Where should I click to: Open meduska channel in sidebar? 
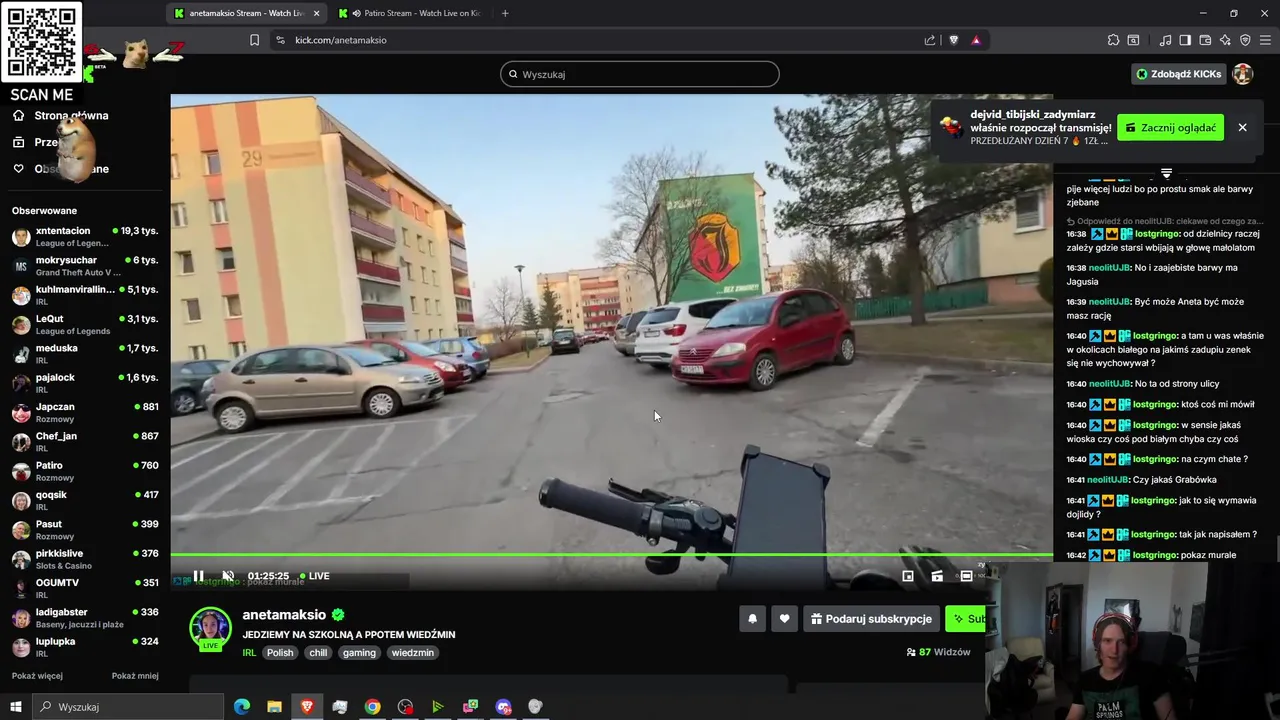pyautogui.click(x=85, y=354)
